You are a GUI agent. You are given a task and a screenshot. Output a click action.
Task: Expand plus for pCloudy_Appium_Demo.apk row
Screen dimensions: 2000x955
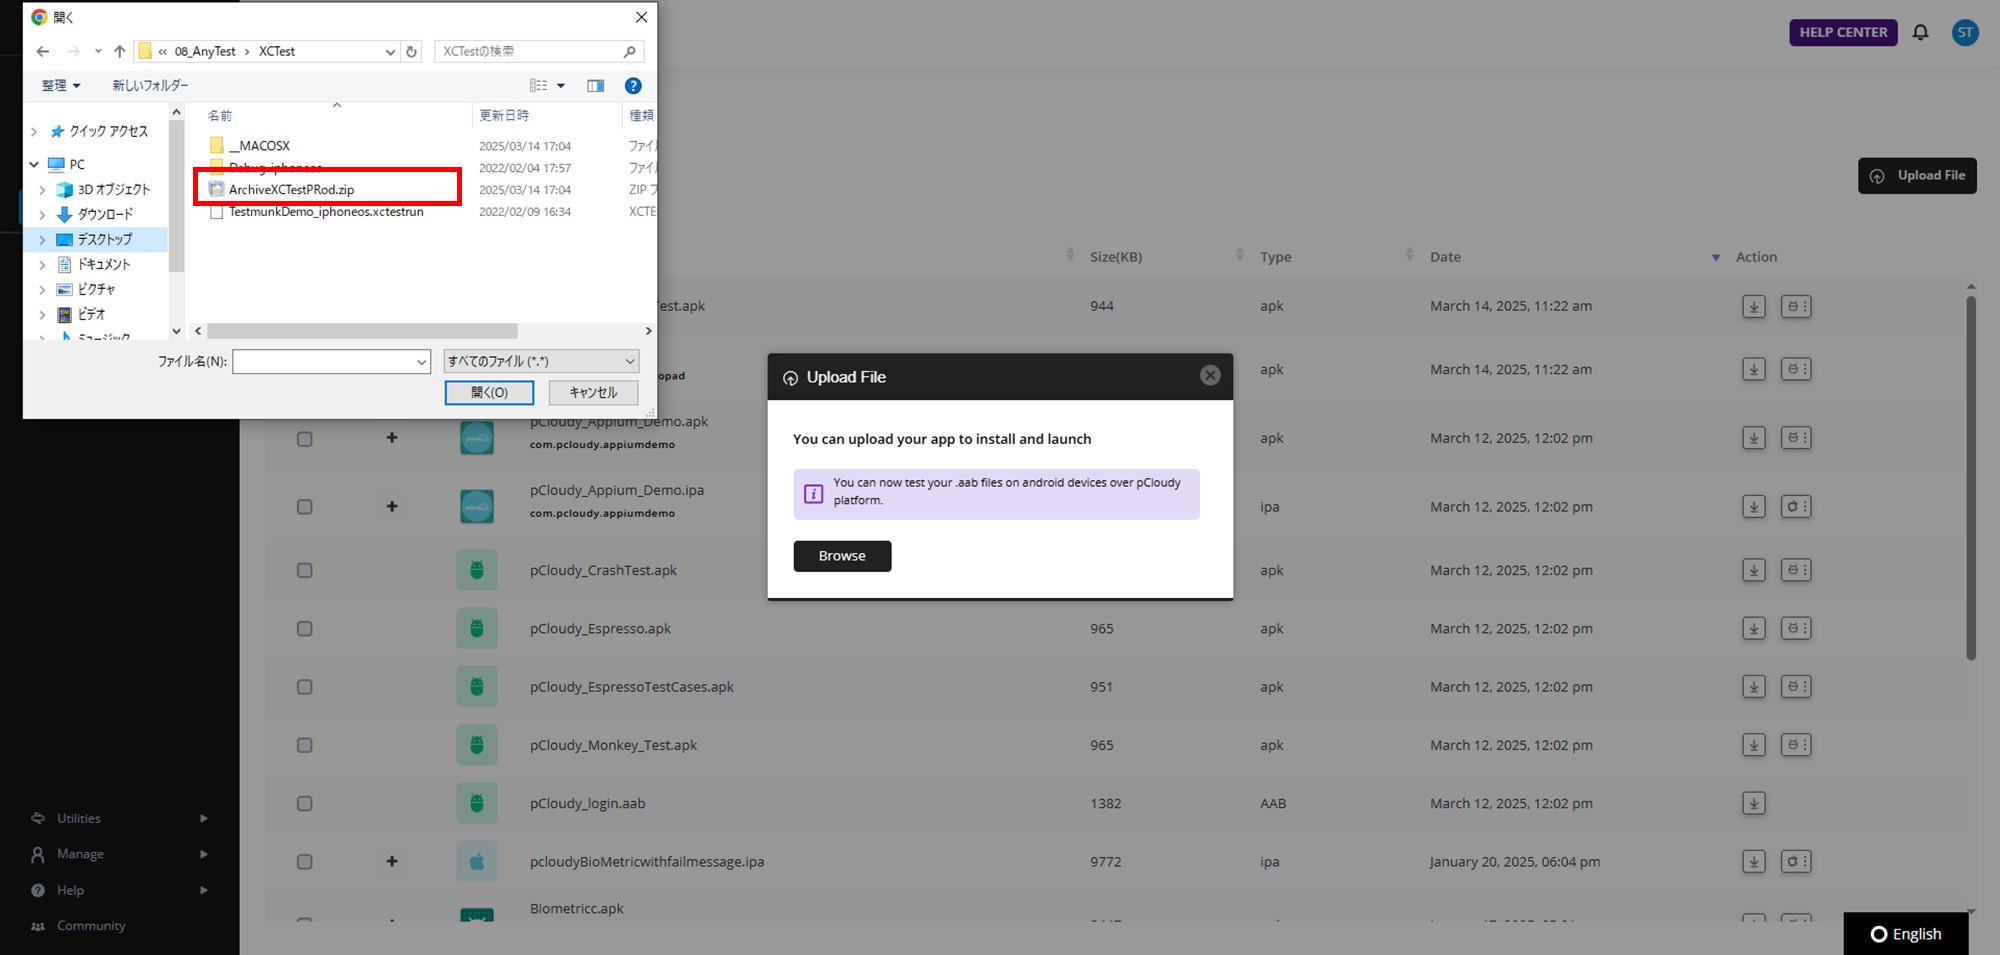(392, 438)
